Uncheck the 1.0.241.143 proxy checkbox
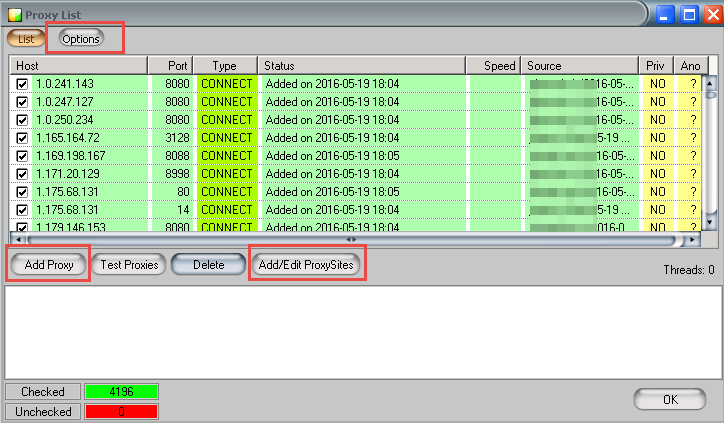The height and width of the screenshot is (423, 724). tap(22, 84)
